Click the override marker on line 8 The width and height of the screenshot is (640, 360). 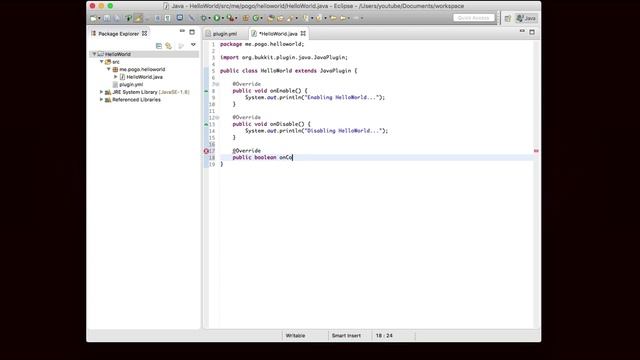point(206,91)
